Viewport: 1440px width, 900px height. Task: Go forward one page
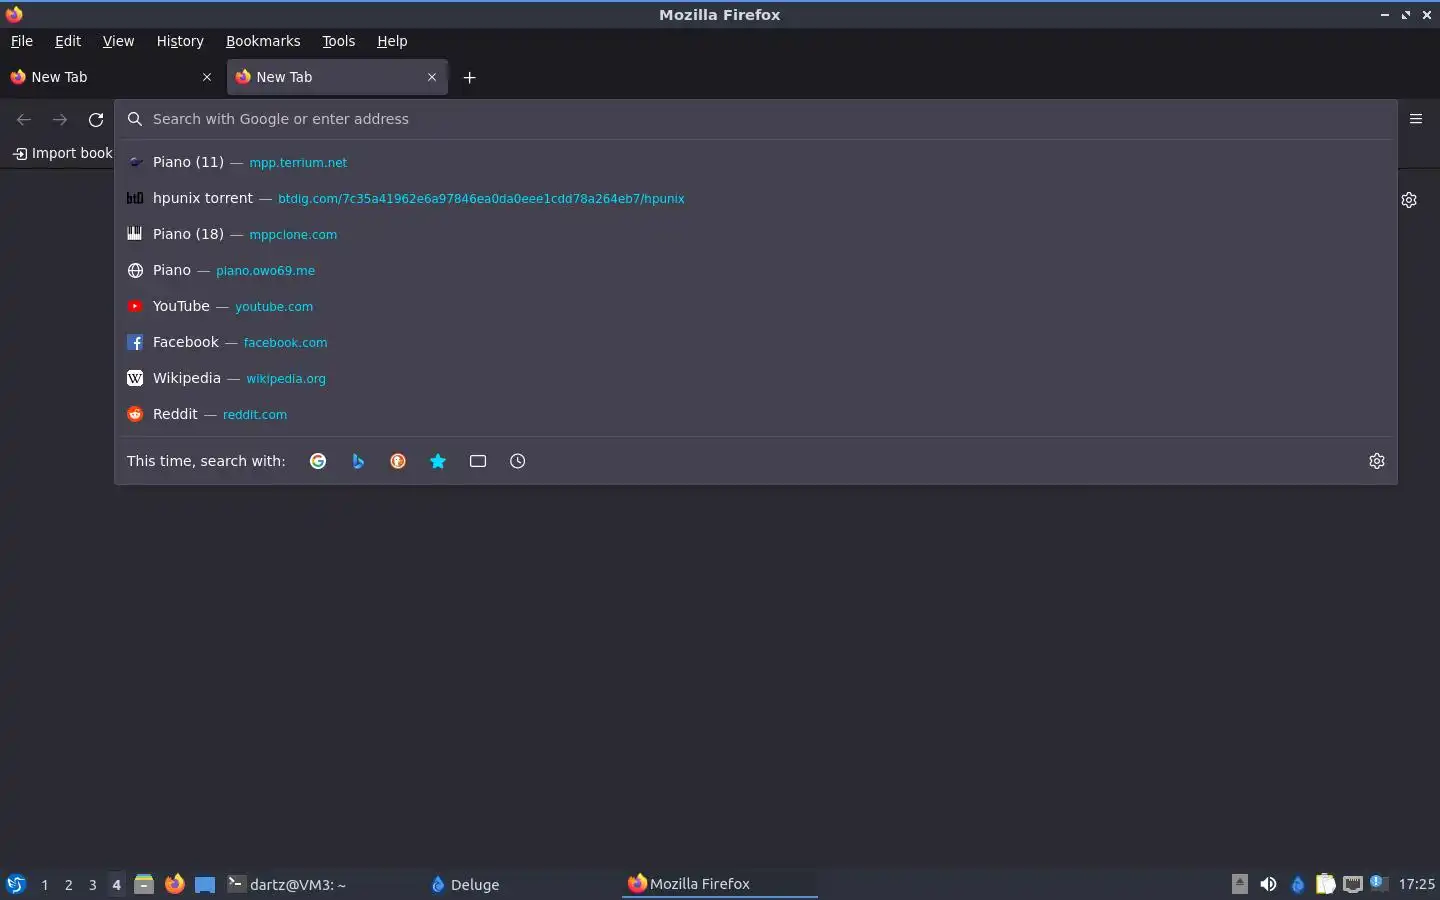coord(60,120)
